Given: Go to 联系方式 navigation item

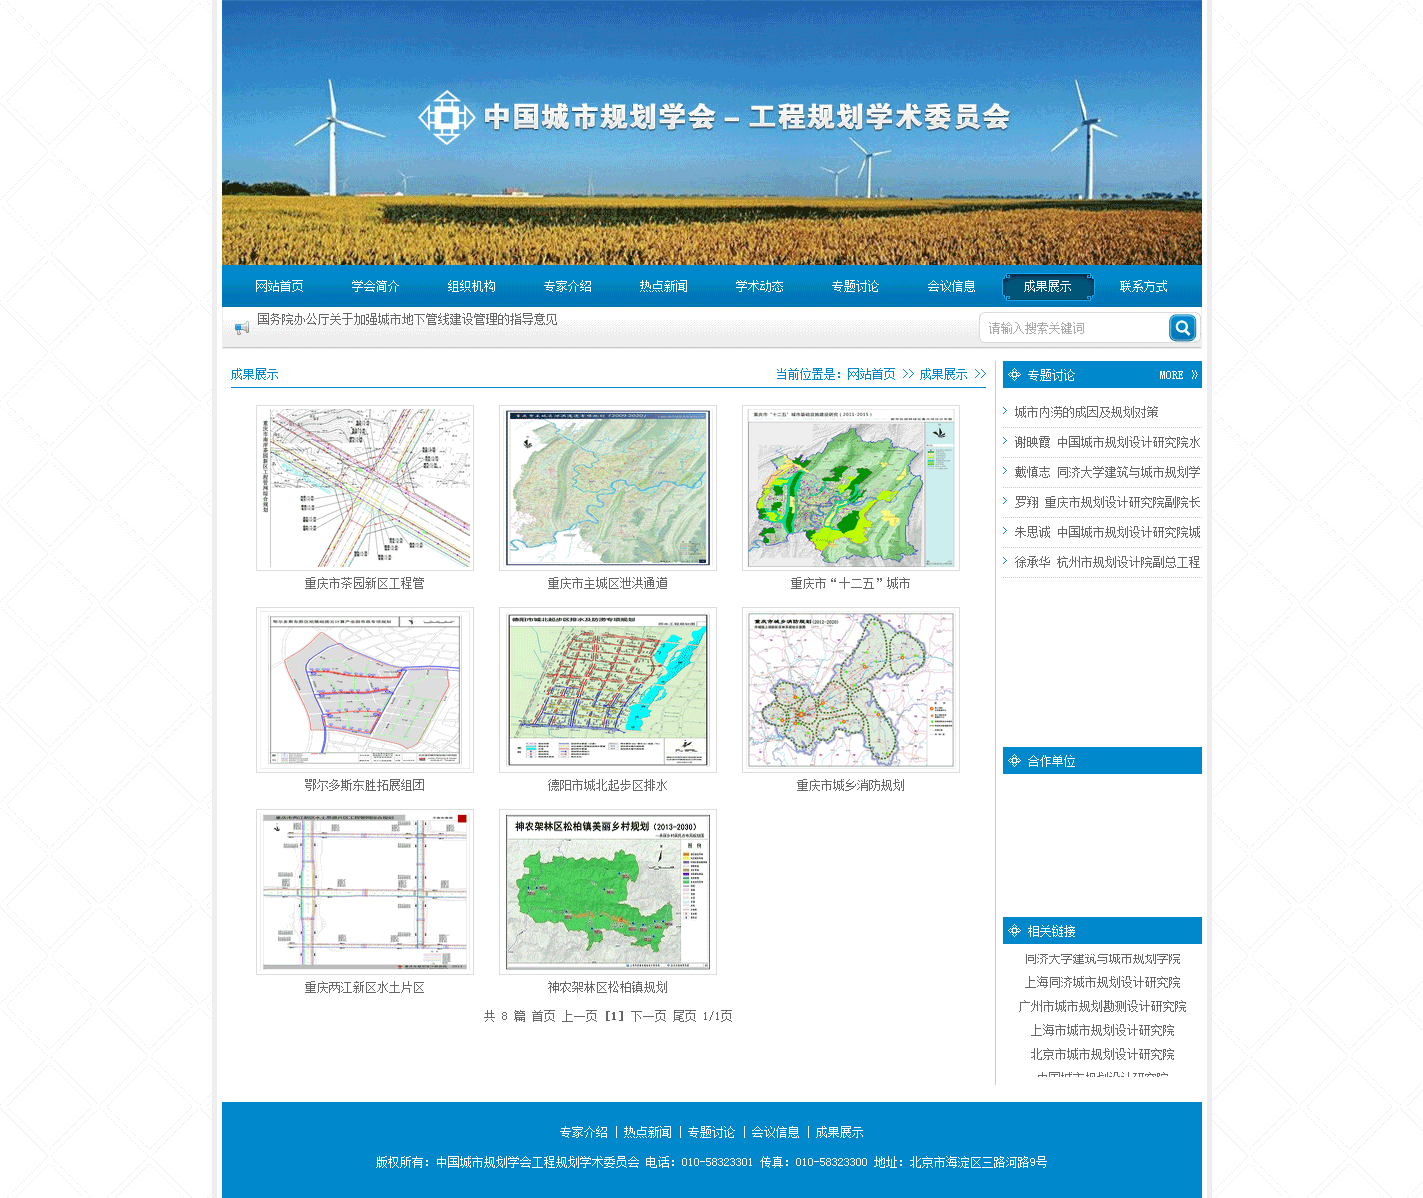Looking at the screenshot, I should tap(1143, 287).
